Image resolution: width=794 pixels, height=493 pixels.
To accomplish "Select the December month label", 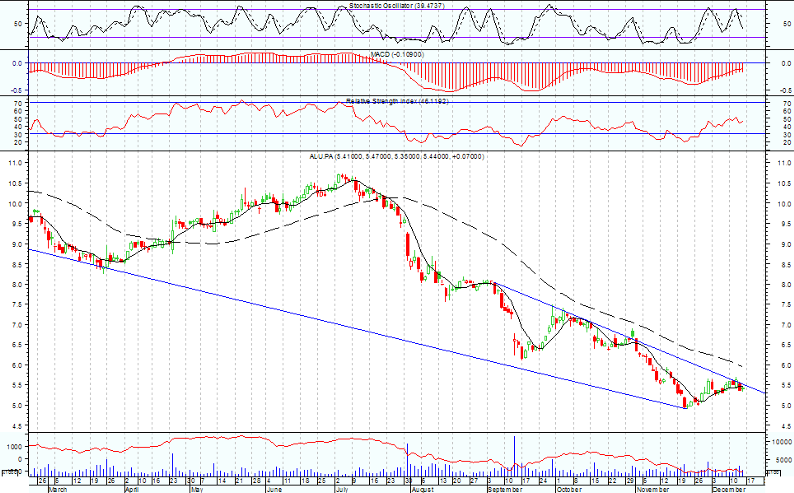I will pyautogui.click(x=729, y=489).
